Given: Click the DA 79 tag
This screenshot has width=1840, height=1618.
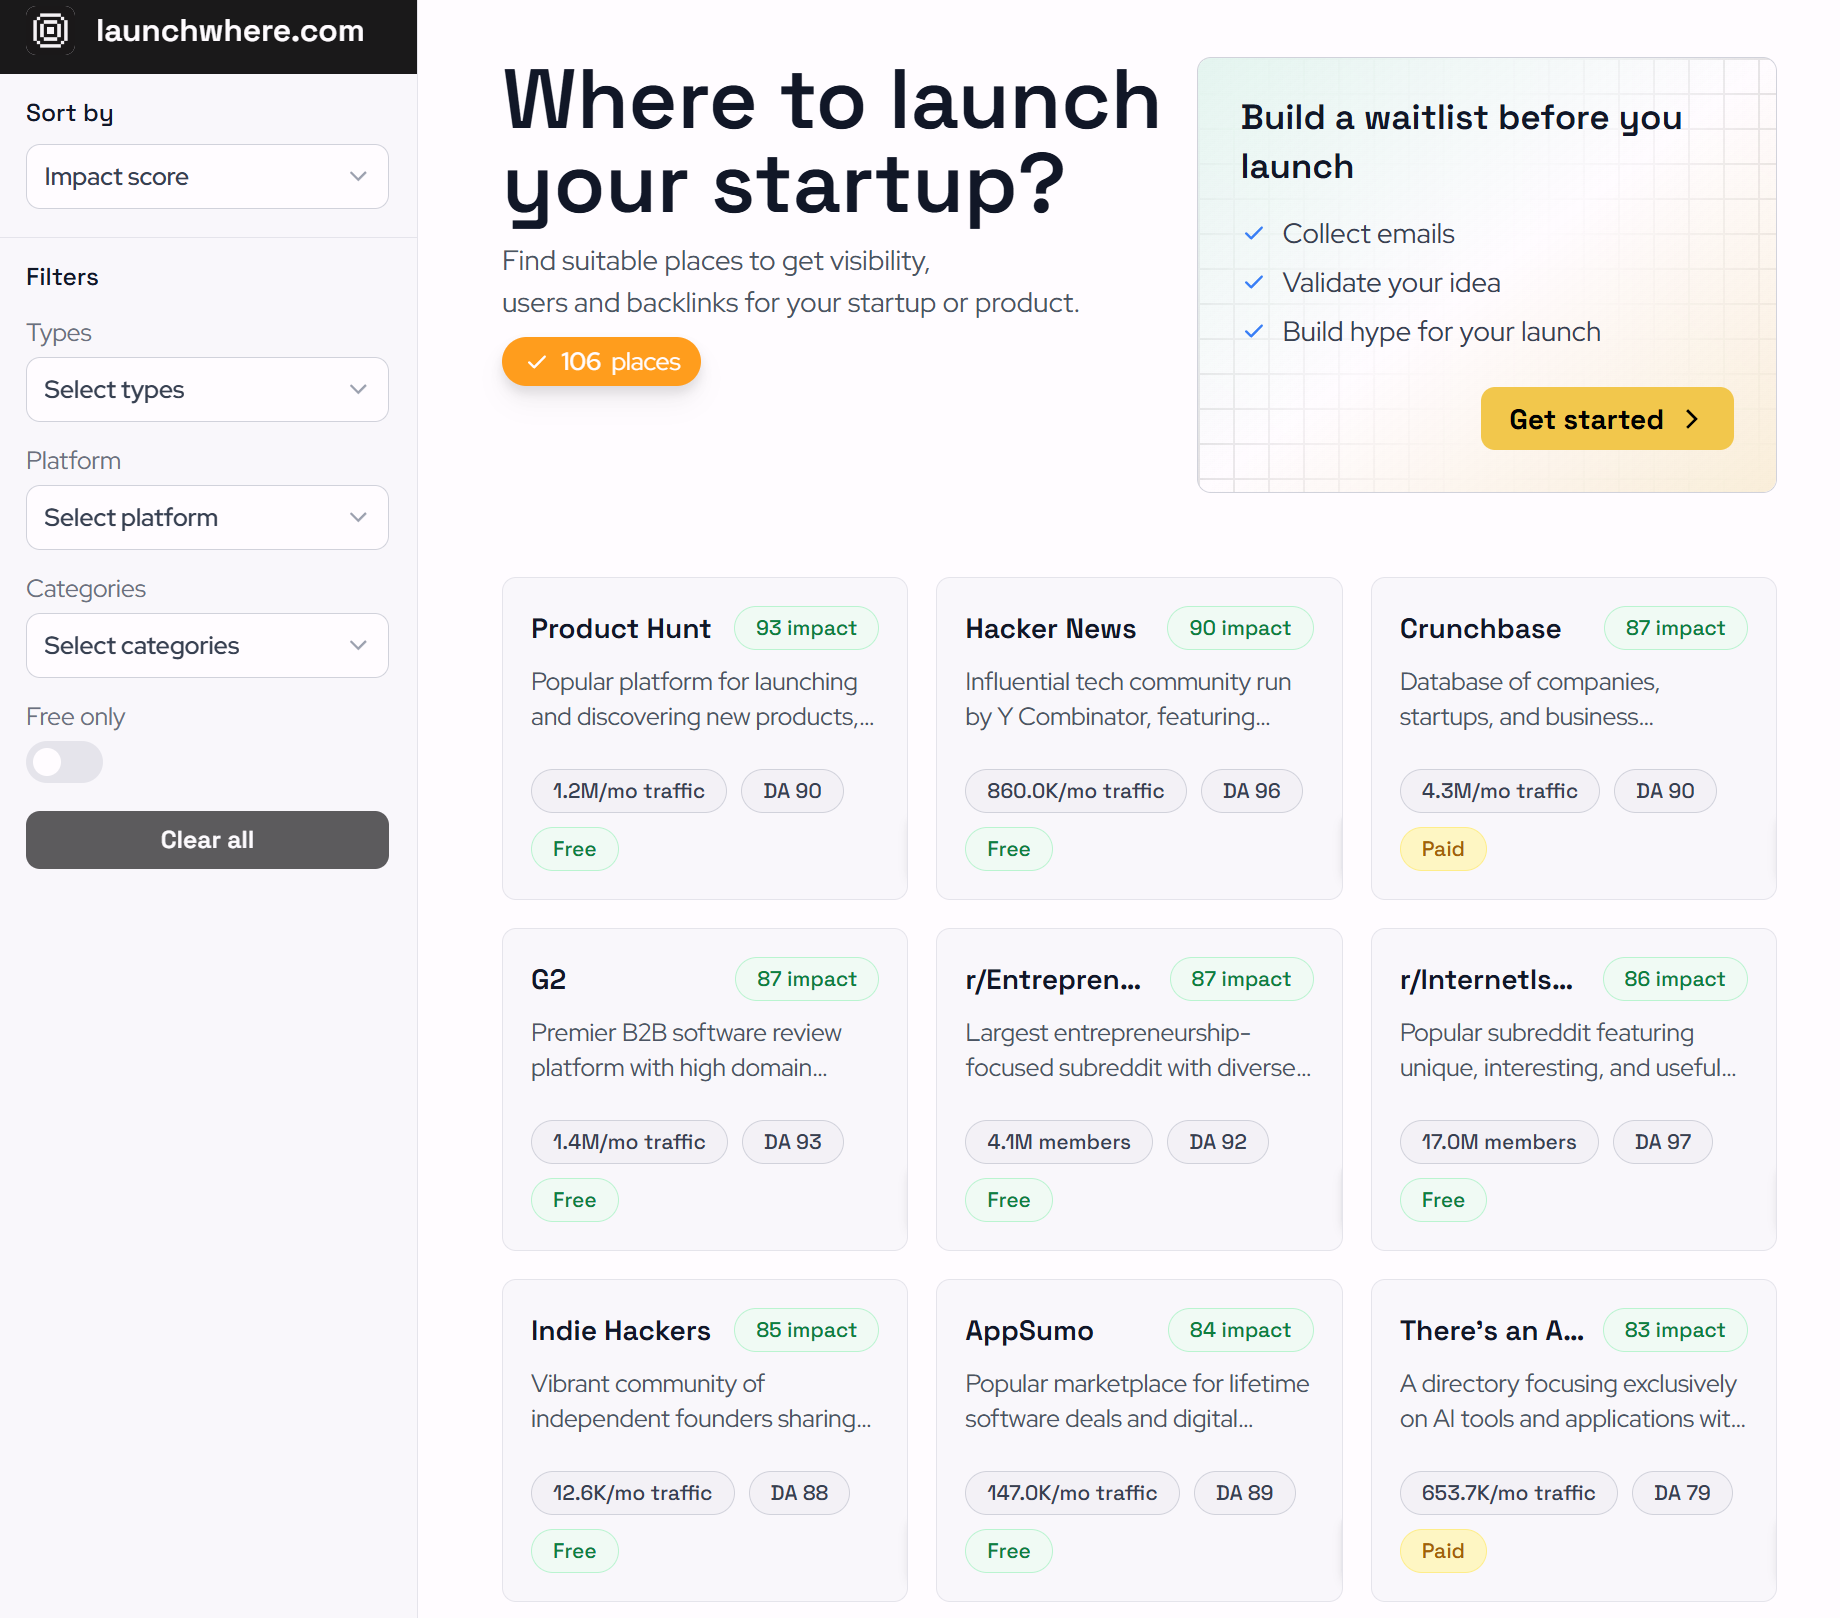Looking at the screenshot, I should 1682,1493.
